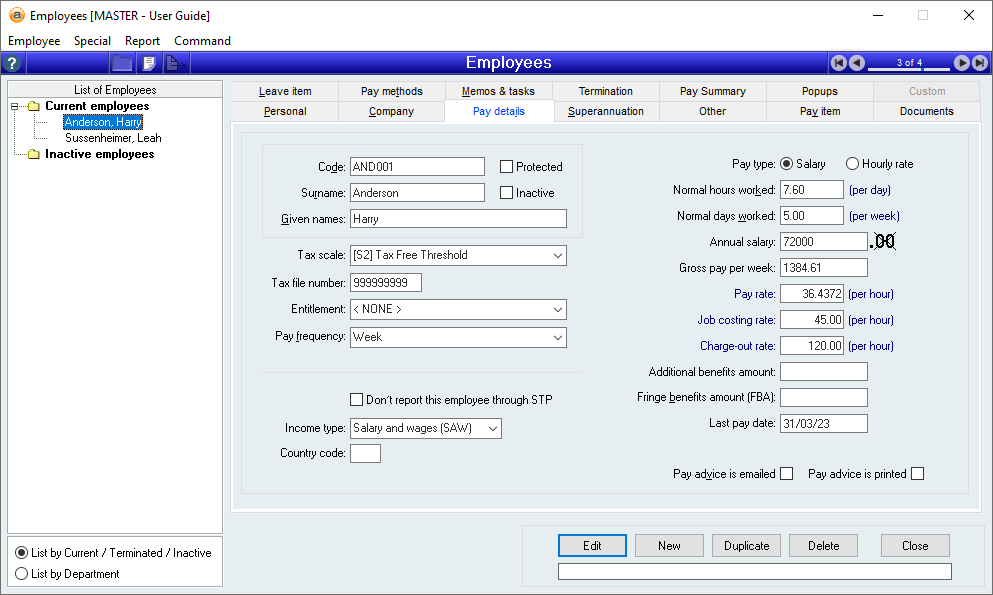Jump to the first employee record
This screenshot has width=993, height=595.
pyautogui.click(x=839, y=63)
